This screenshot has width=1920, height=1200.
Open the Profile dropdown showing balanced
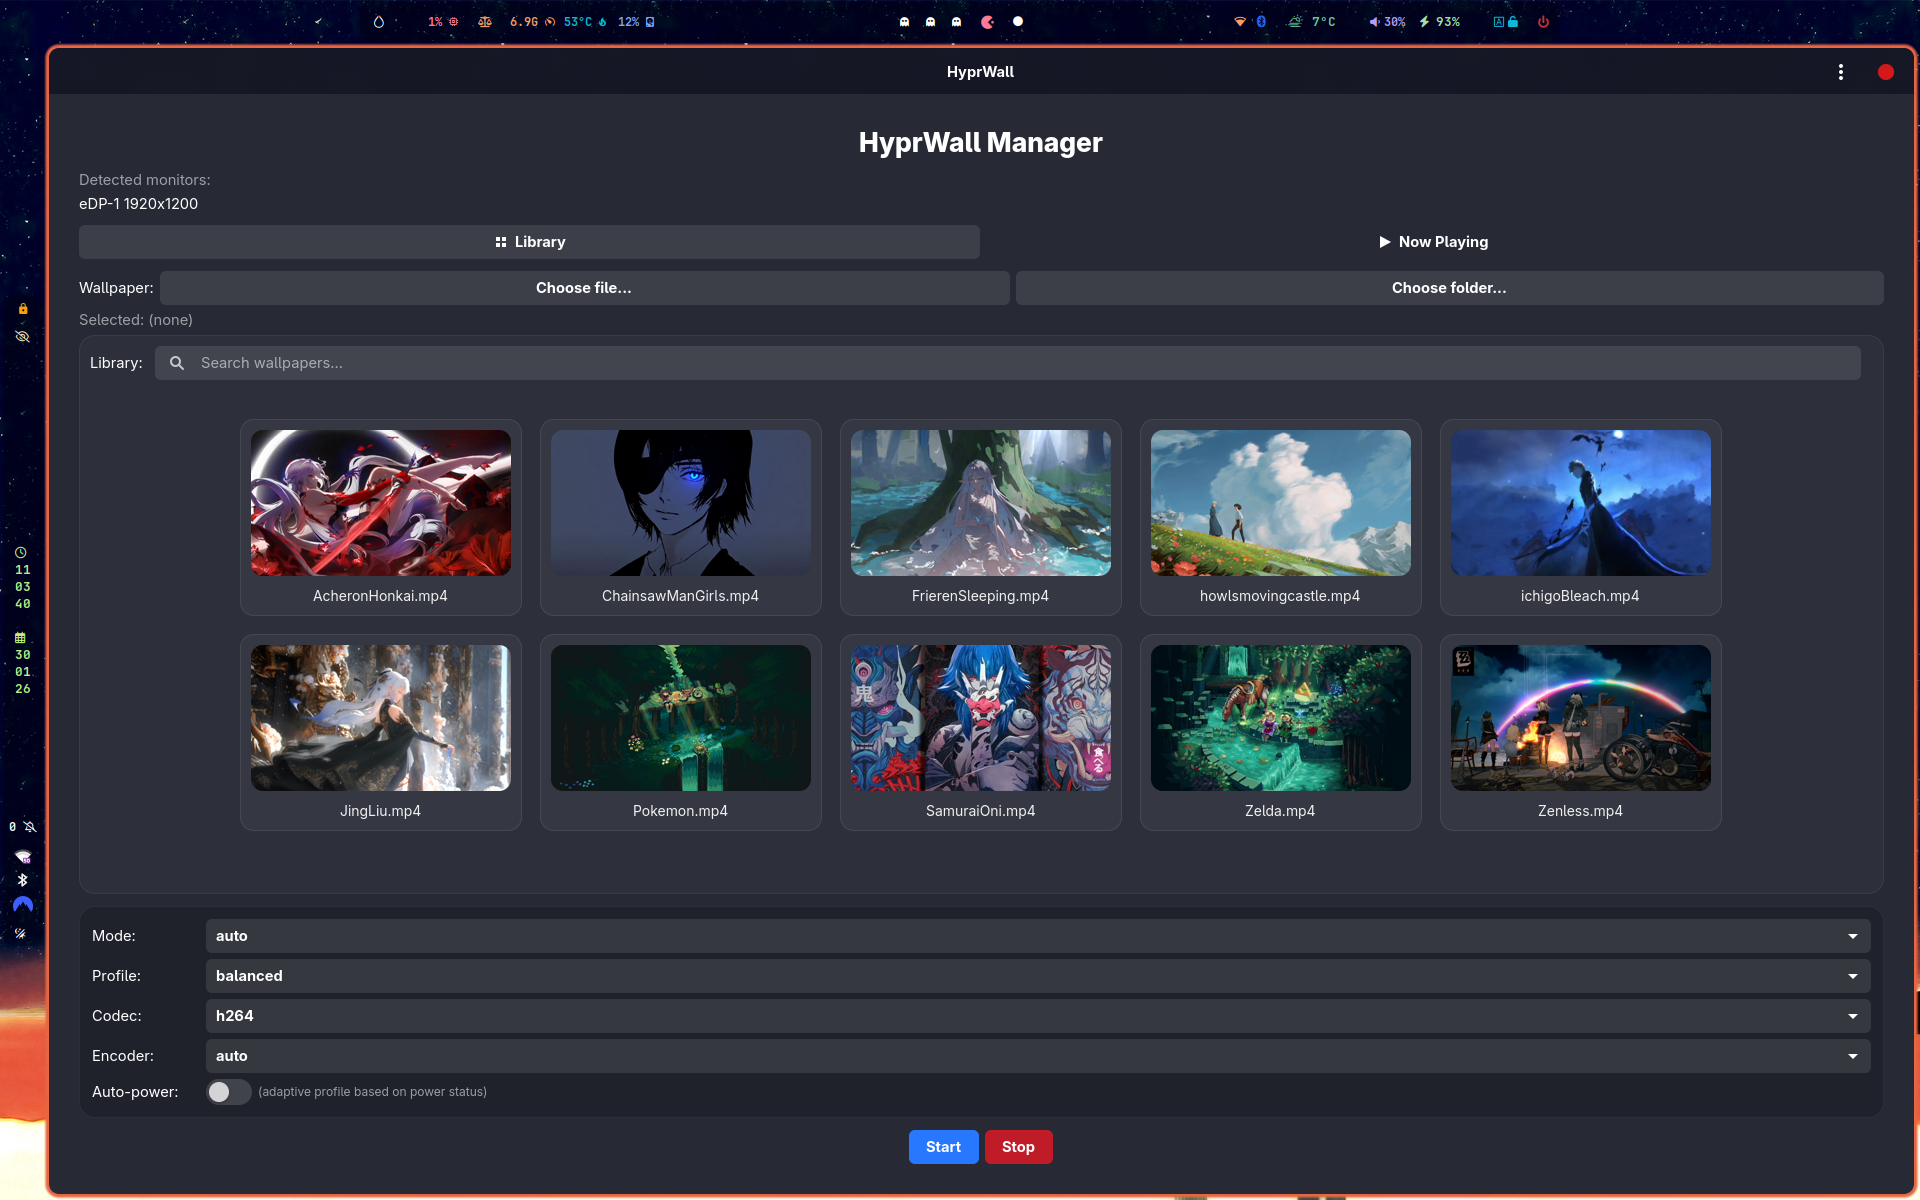coord(1036,975)
